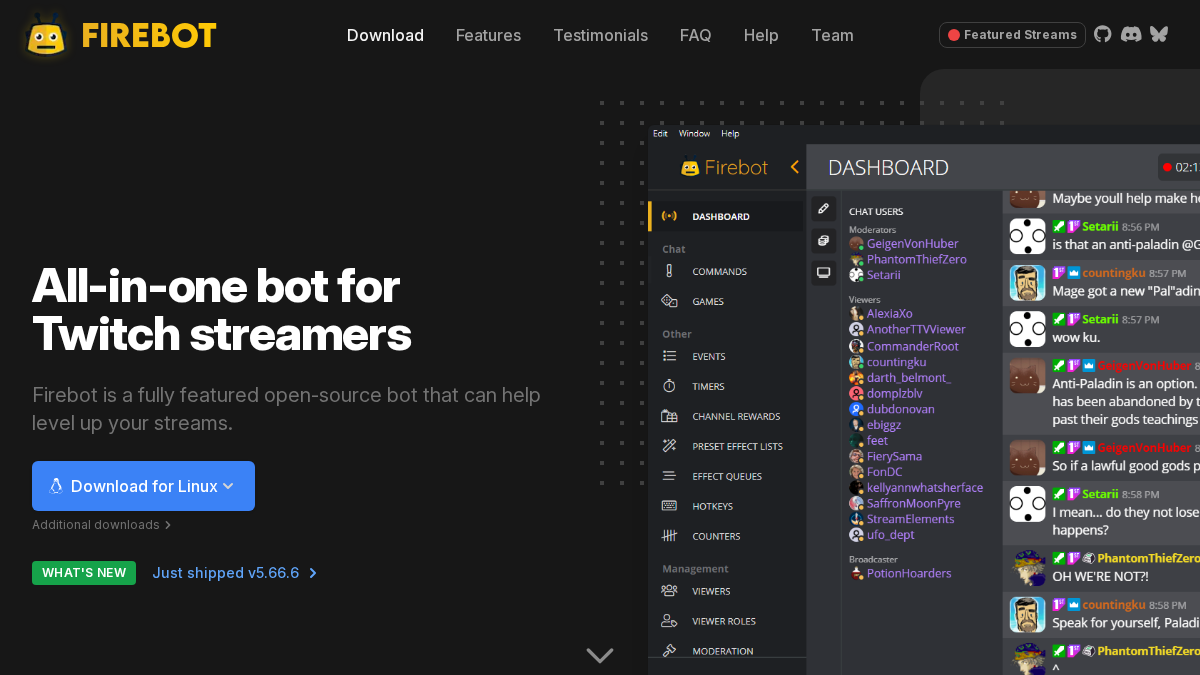Select PhantomThiefZero in Moderators list

point(916,259)
